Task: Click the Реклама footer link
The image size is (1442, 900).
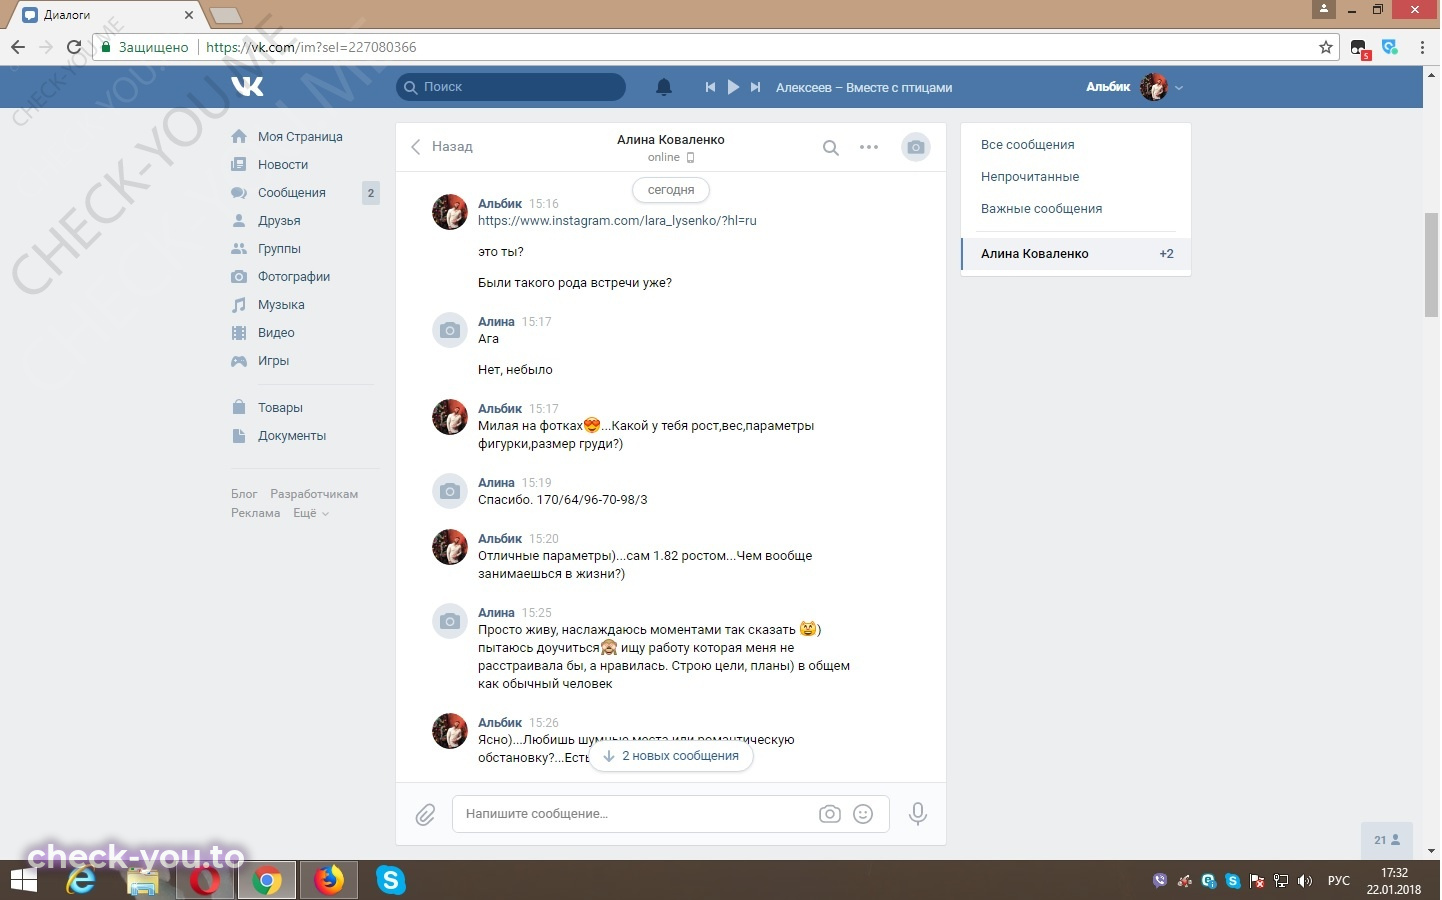Action: pos(255,513)
